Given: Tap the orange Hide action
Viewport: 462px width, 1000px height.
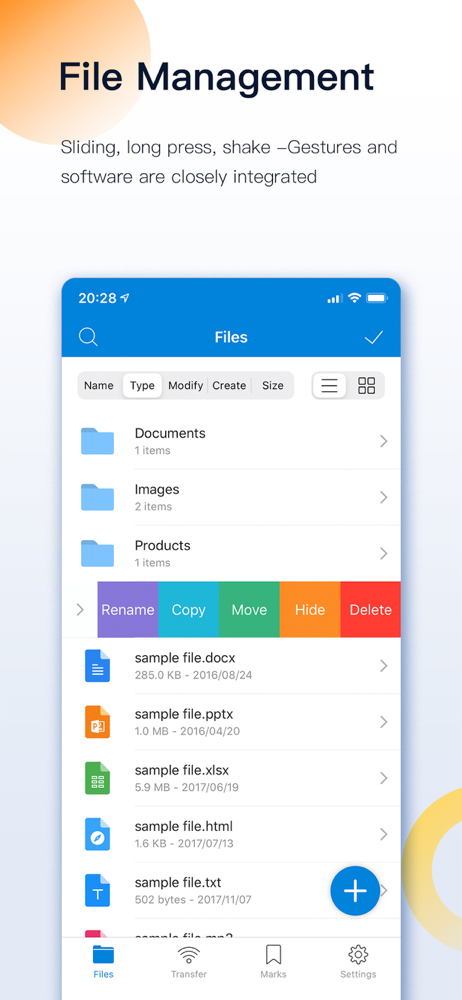Looking at the screenshot, I should [310, 610].
